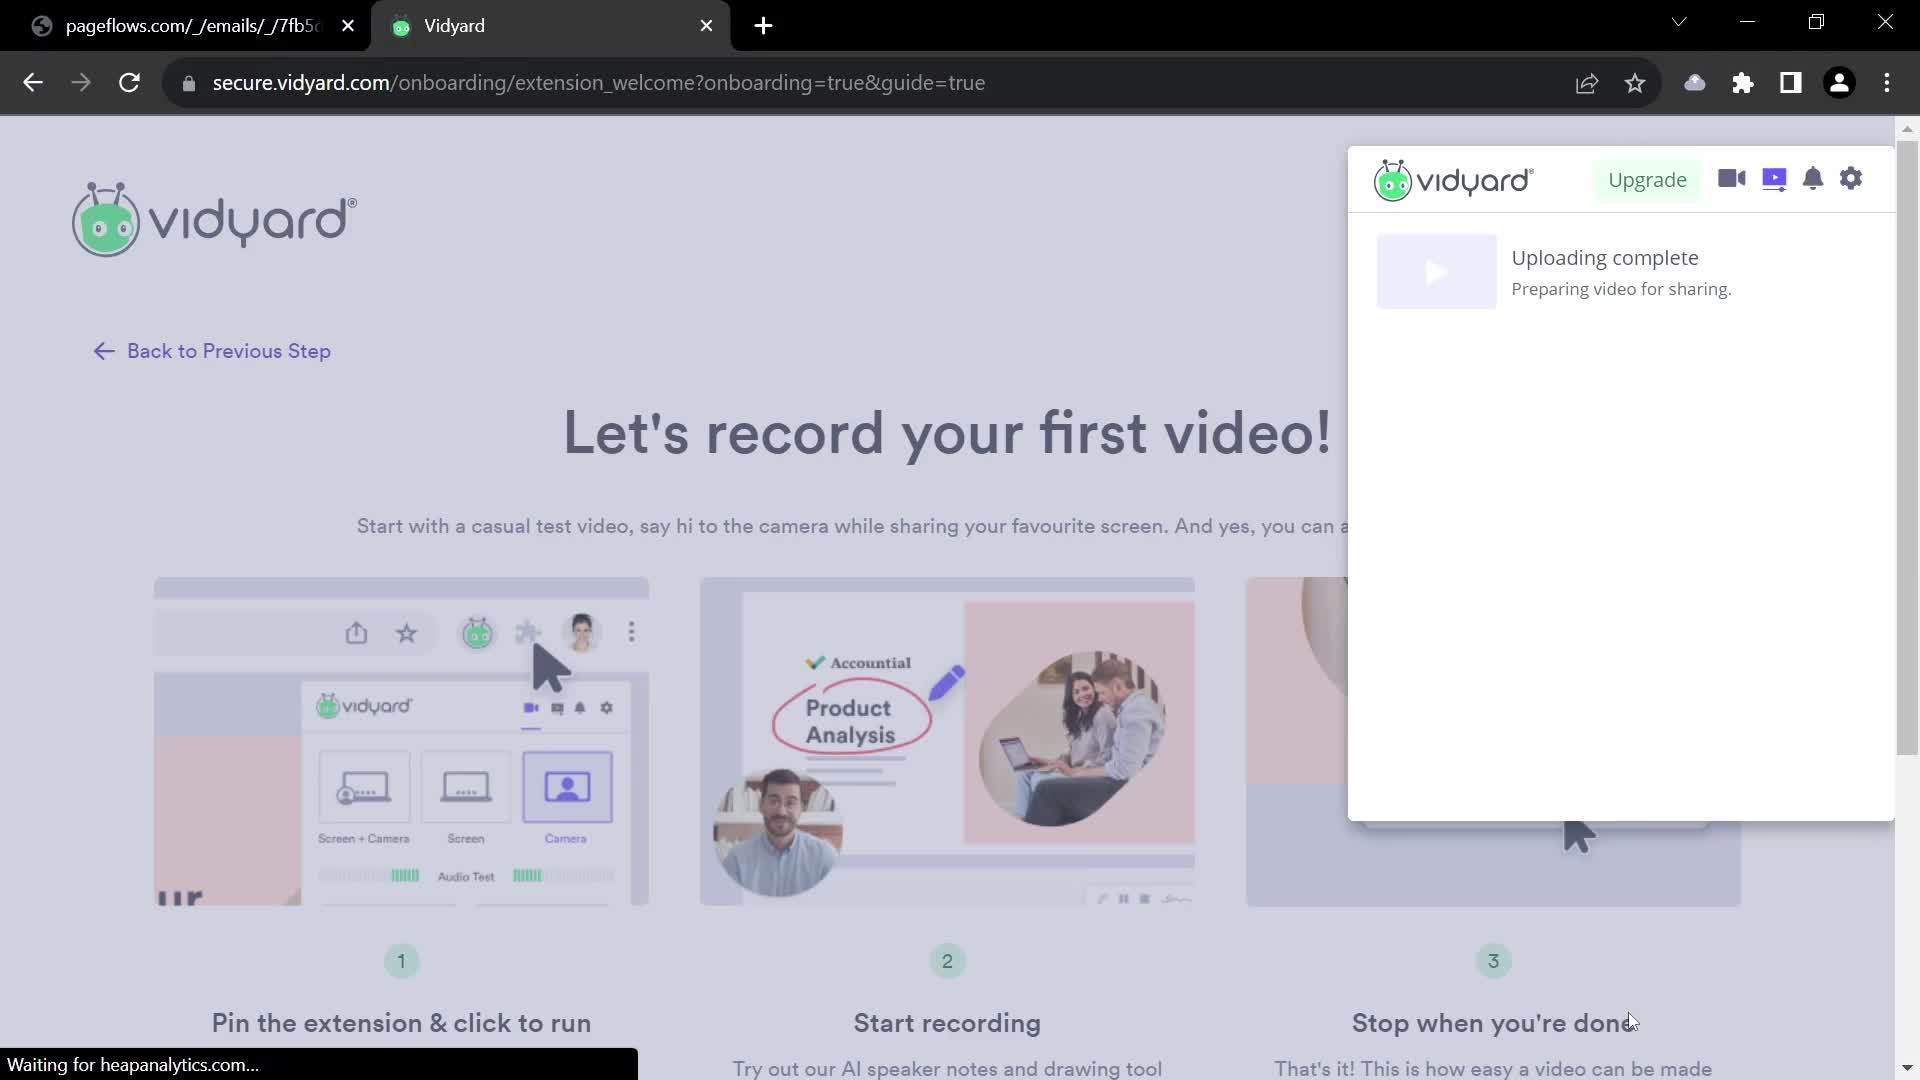The width and height of the screenshot is (1920, 1080).
Task: Click the step 1 number badge
Action: click(x=401, y=961)
